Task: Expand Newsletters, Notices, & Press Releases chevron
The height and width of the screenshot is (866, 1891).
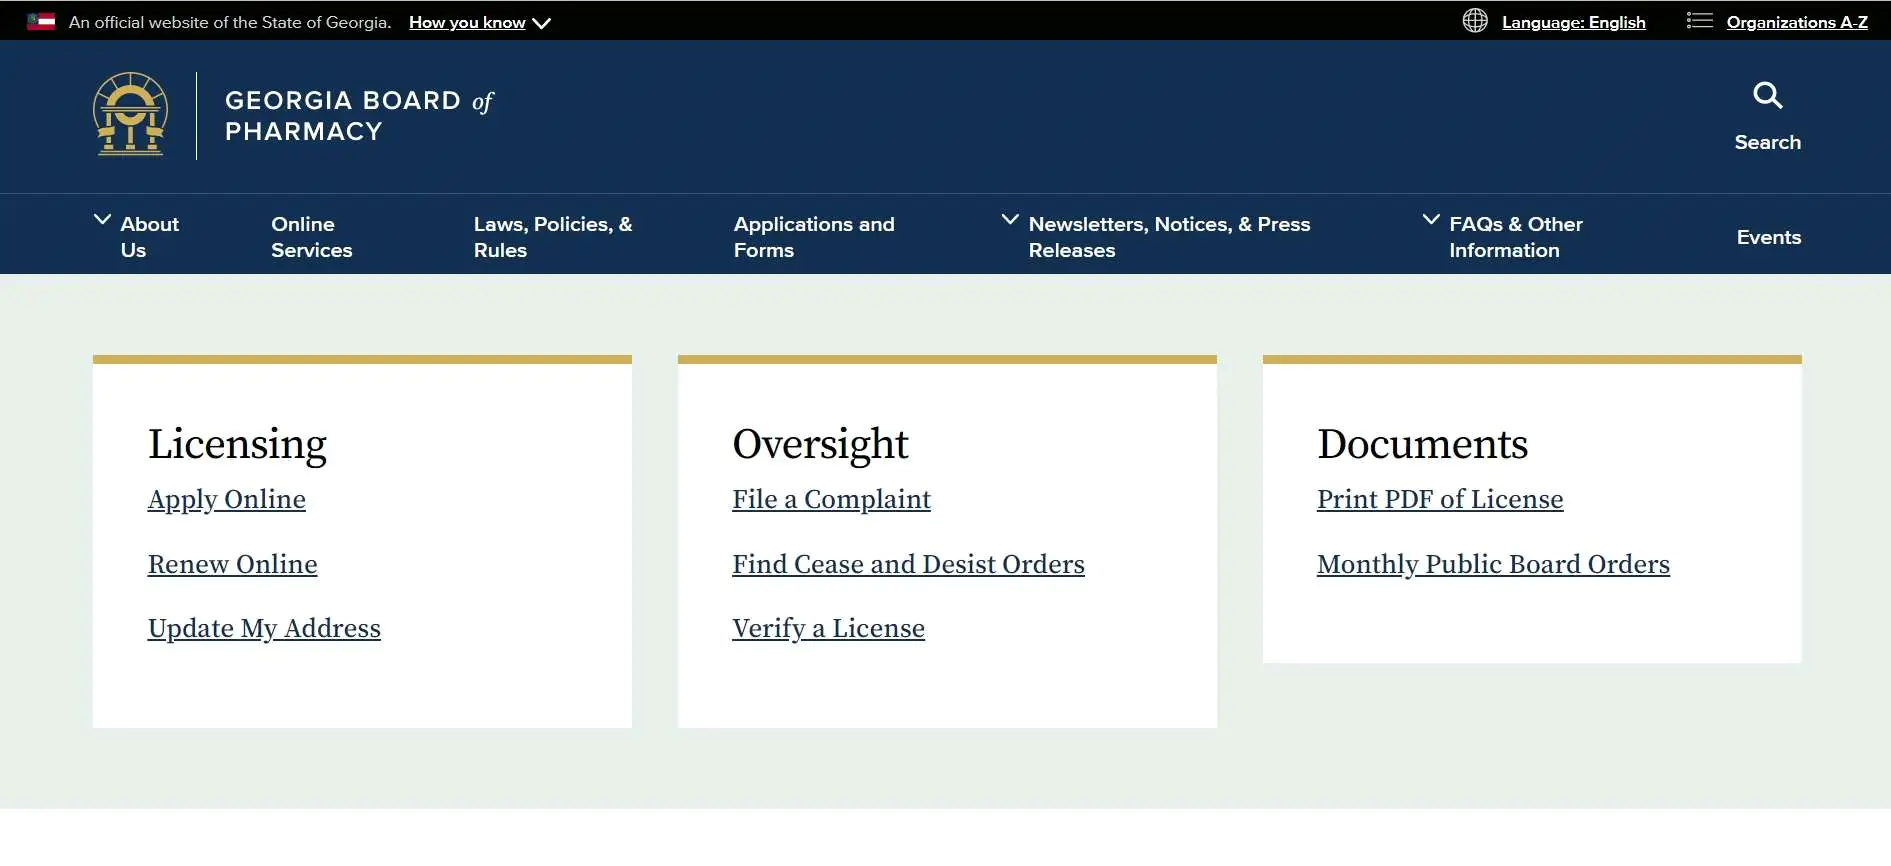Action: (1010, 220)
